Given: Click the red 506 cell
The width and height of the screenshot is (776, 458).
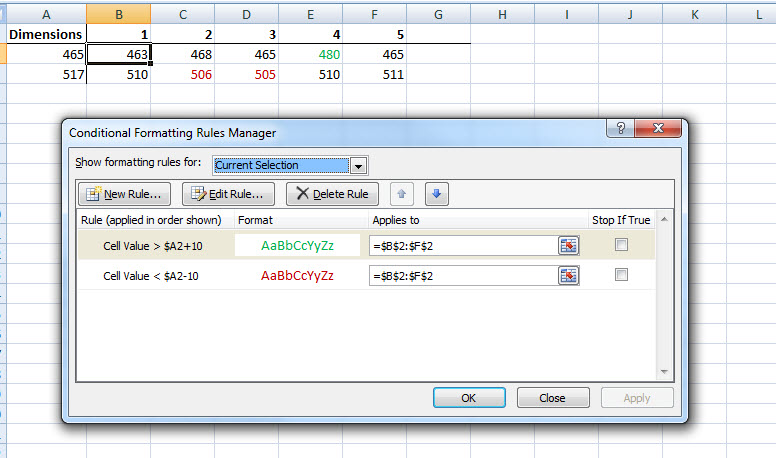Looking at the screenshot, I should coord(183,74).
